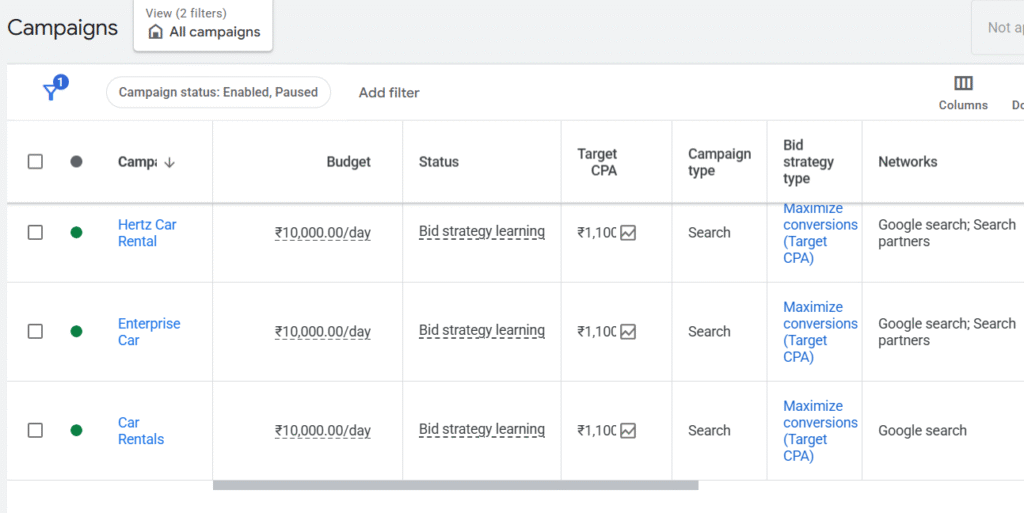The image size is (1024, 513).
Task: Tick the select-all checkbox in header
Action: point(35,161)
